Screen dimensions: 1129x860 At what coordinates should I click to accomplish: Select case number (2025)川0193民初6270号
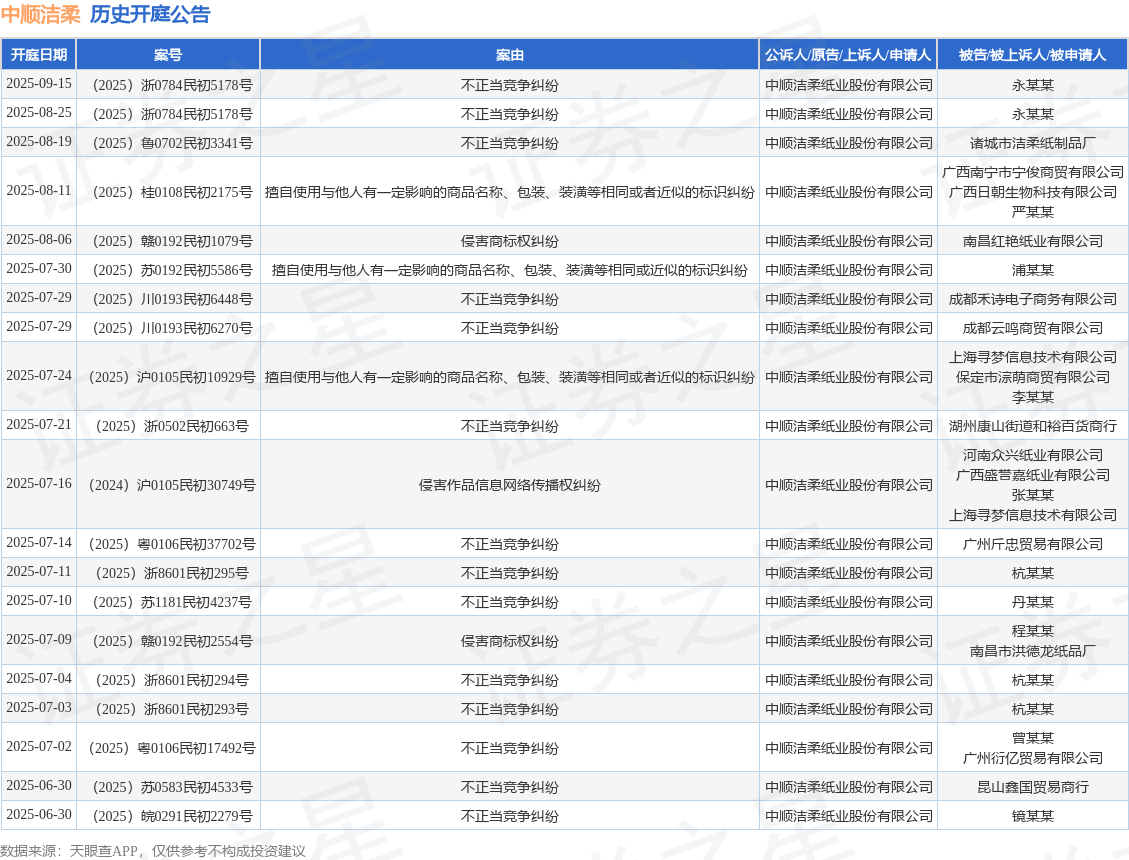pos(168,328)
